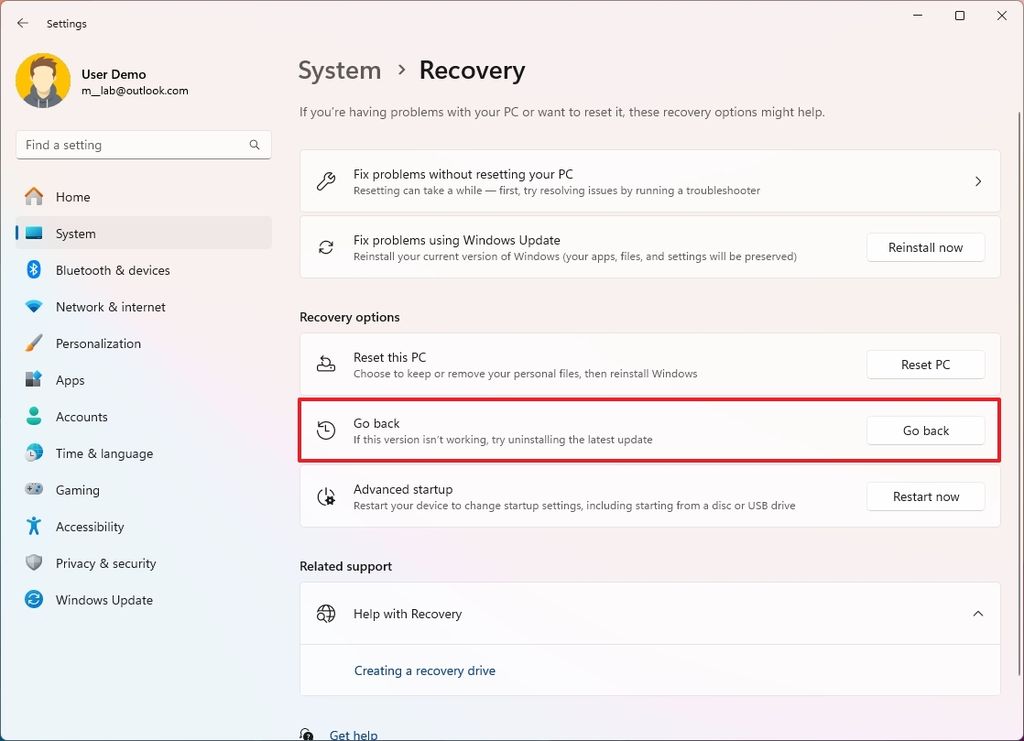Expand Fix problems without resetting your PC

977,181
